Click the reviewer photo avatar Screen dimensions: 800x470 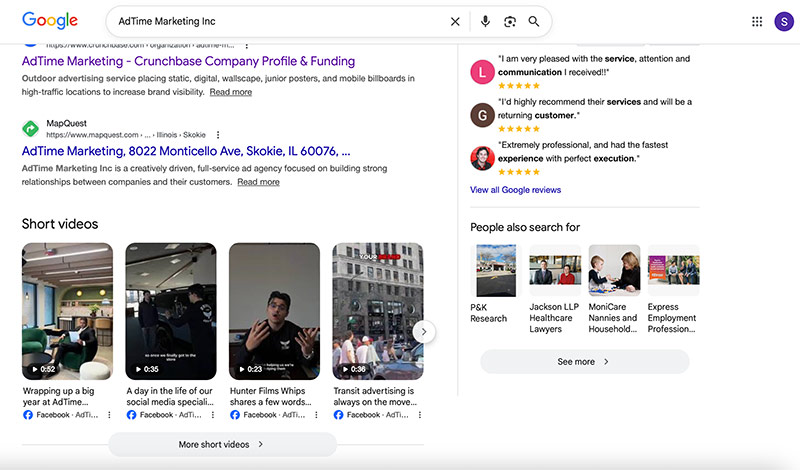tap(482, 158)
